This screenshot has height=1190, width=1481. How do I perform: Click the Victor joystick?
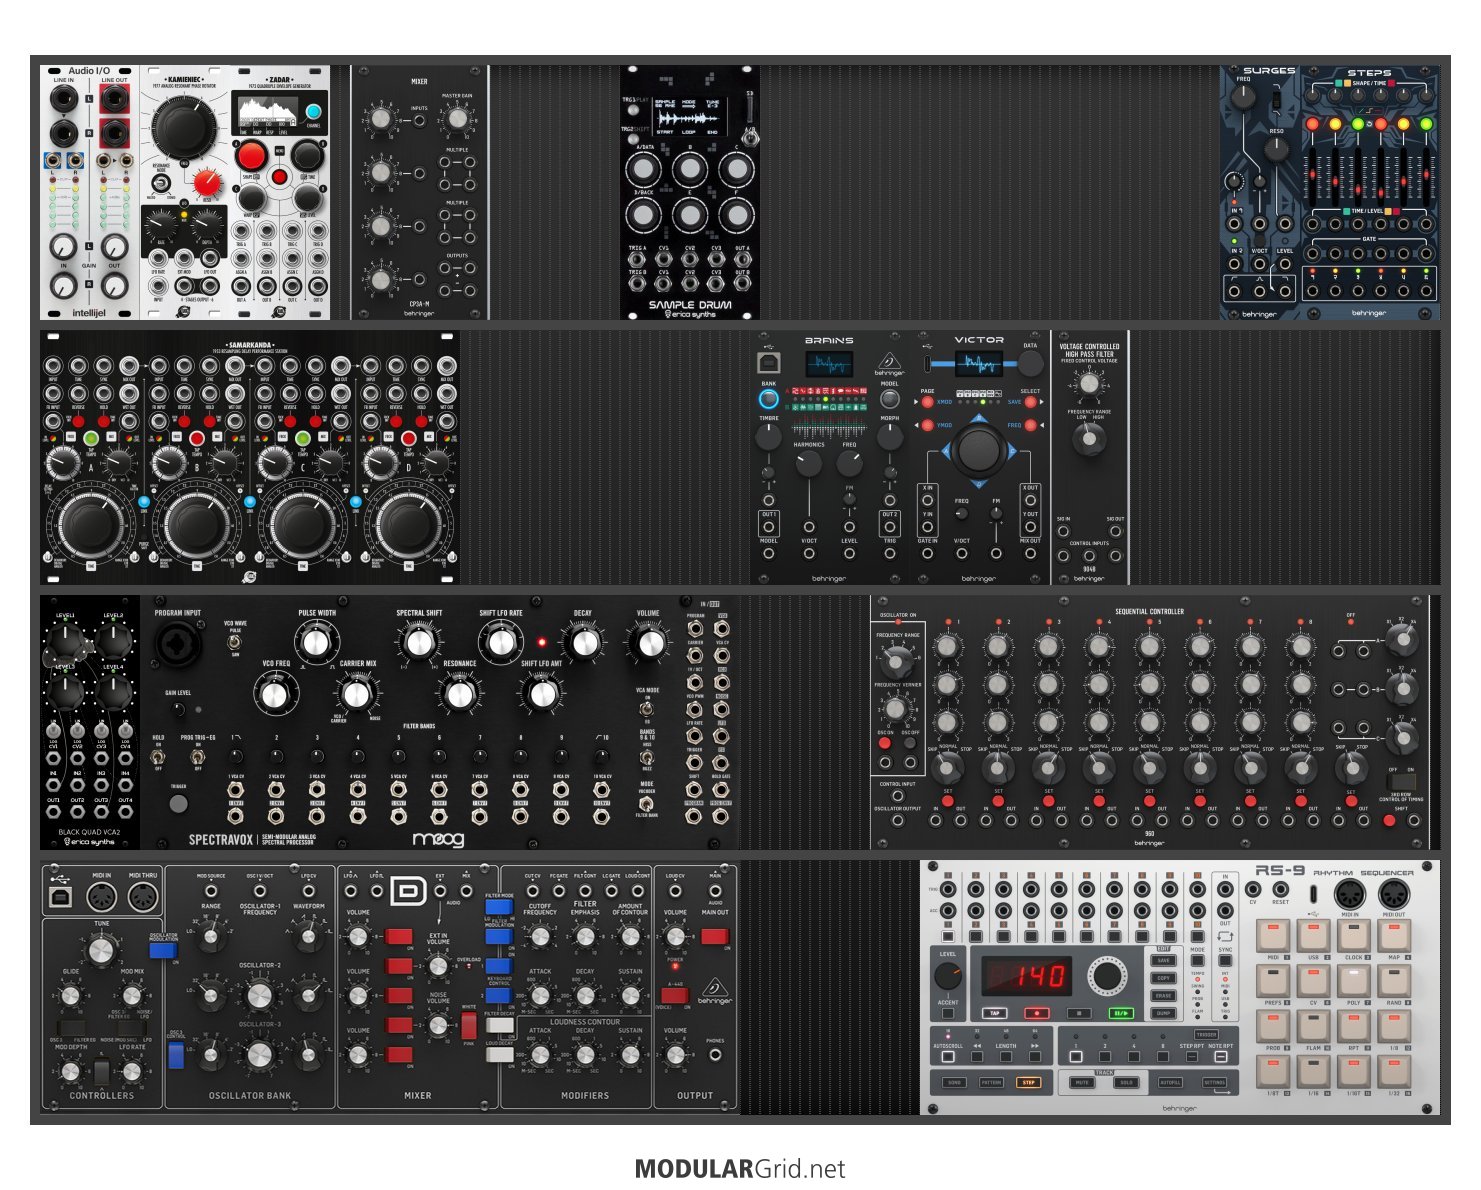coord(978,451)
